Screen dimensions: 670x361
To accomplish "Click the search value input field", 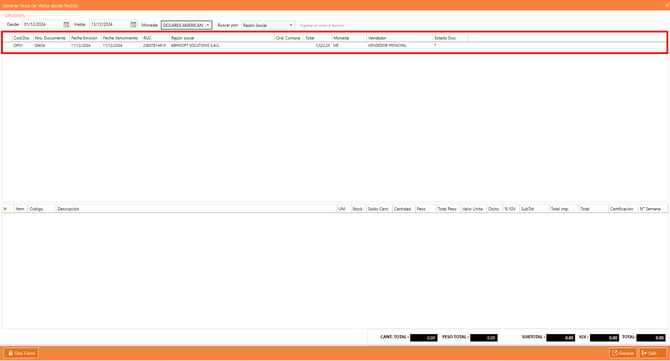I will pos(482,25).
